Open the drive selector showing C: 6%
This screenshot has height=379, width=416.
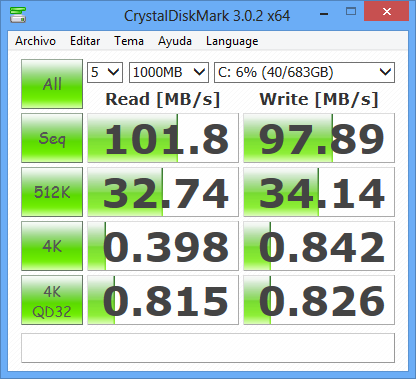pyautogui.click(x=304, y=72)
